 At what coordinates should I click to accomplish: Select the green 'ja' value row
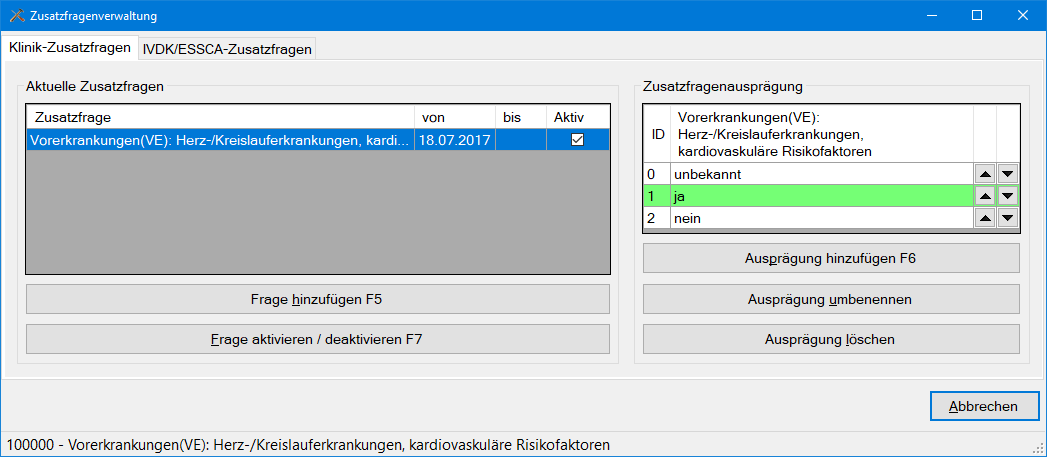[820, 196]
